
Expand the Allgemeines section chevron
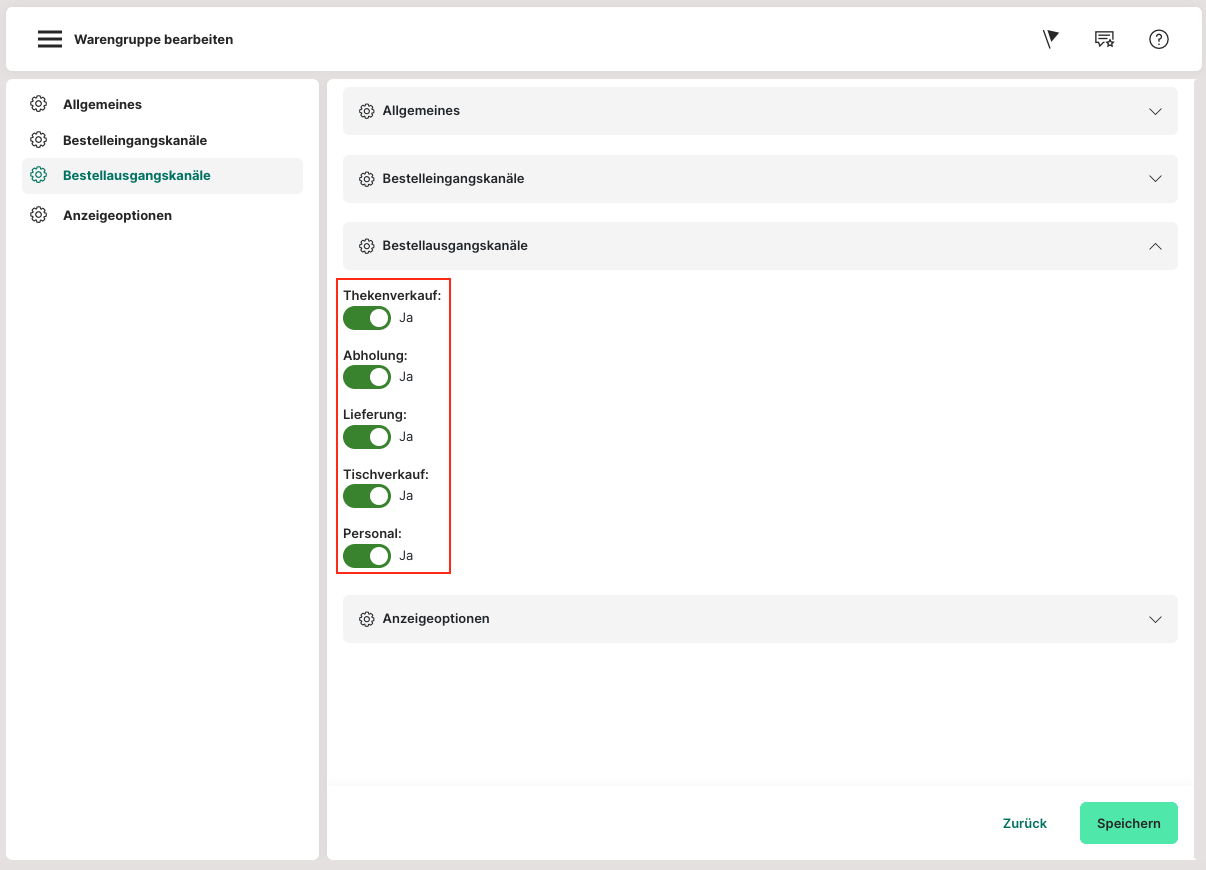[x=1155, y=111]
